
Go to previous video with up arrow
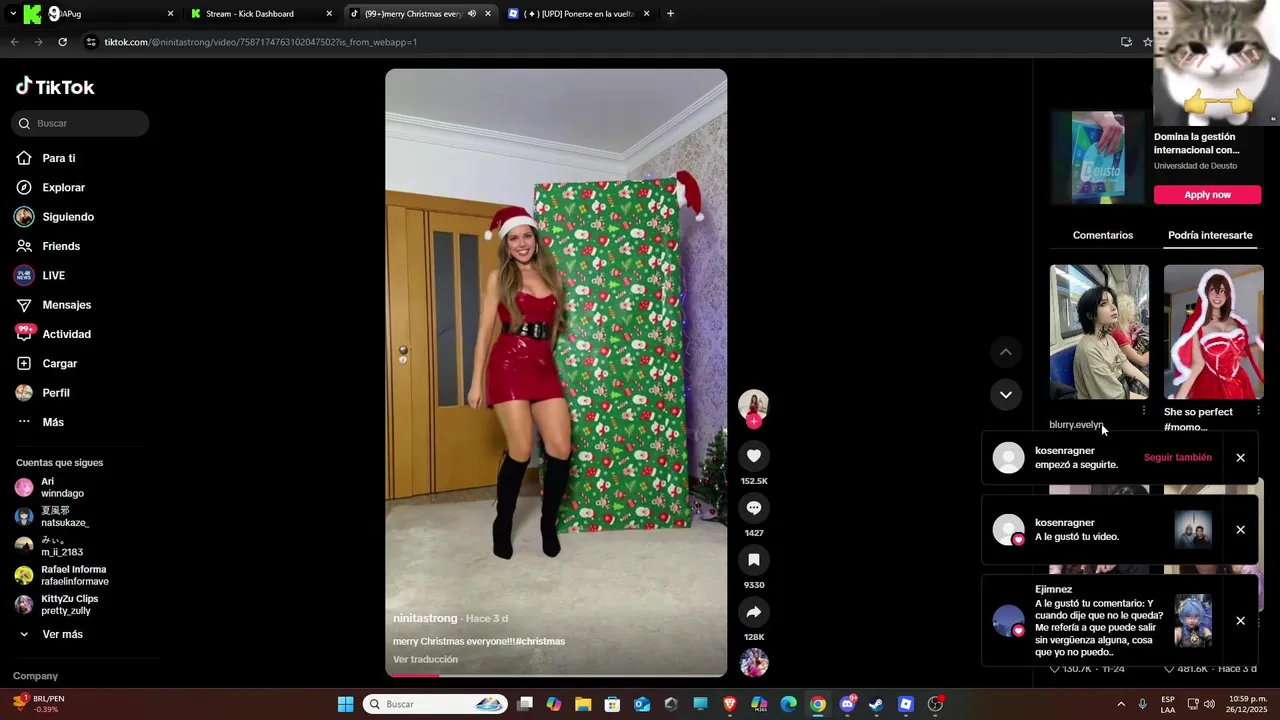pos(1006,352)
